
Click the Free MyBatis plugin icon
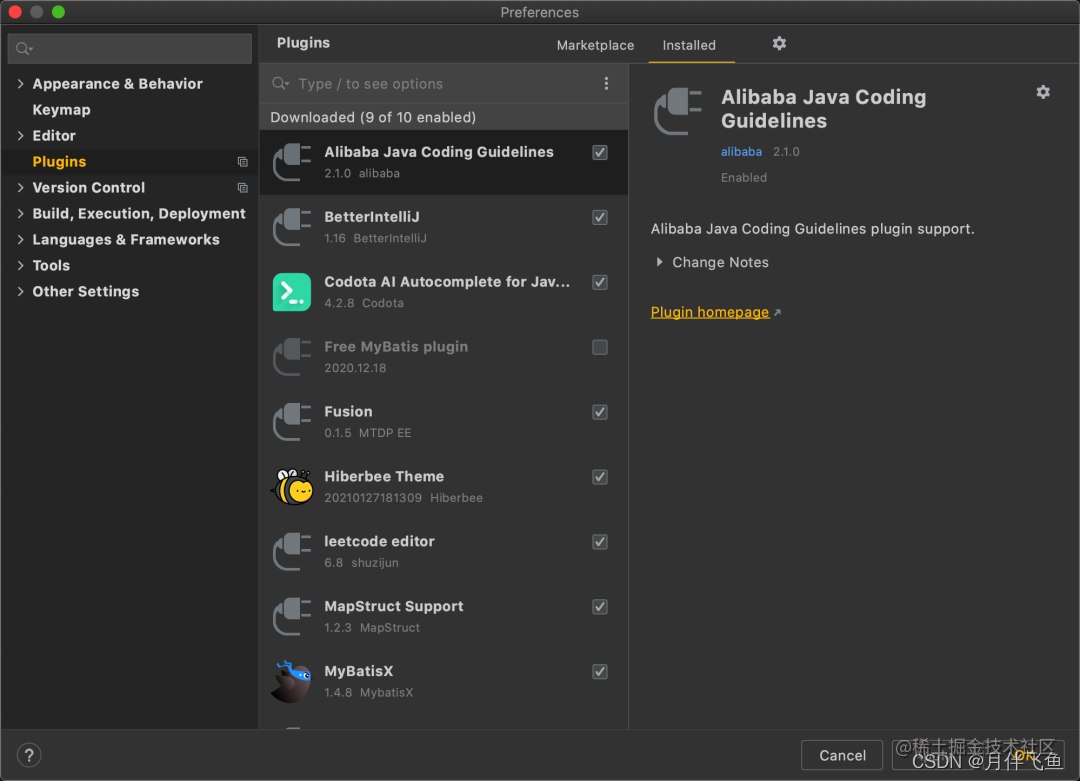point(293,357)
